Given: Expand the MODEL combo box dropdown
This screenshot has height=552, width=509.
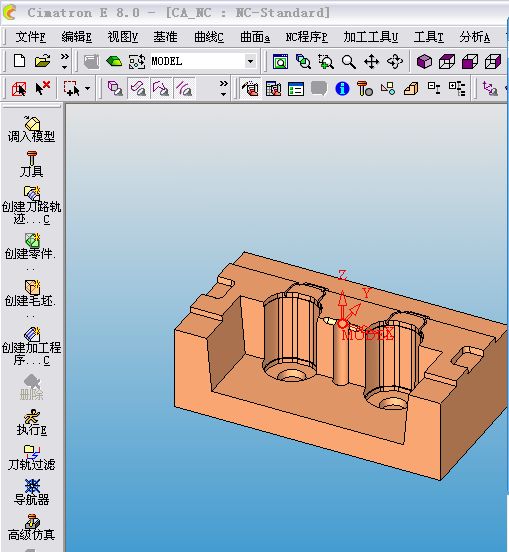Looking at the screenshot, I should pyautogui.click(x=250, y=62).
